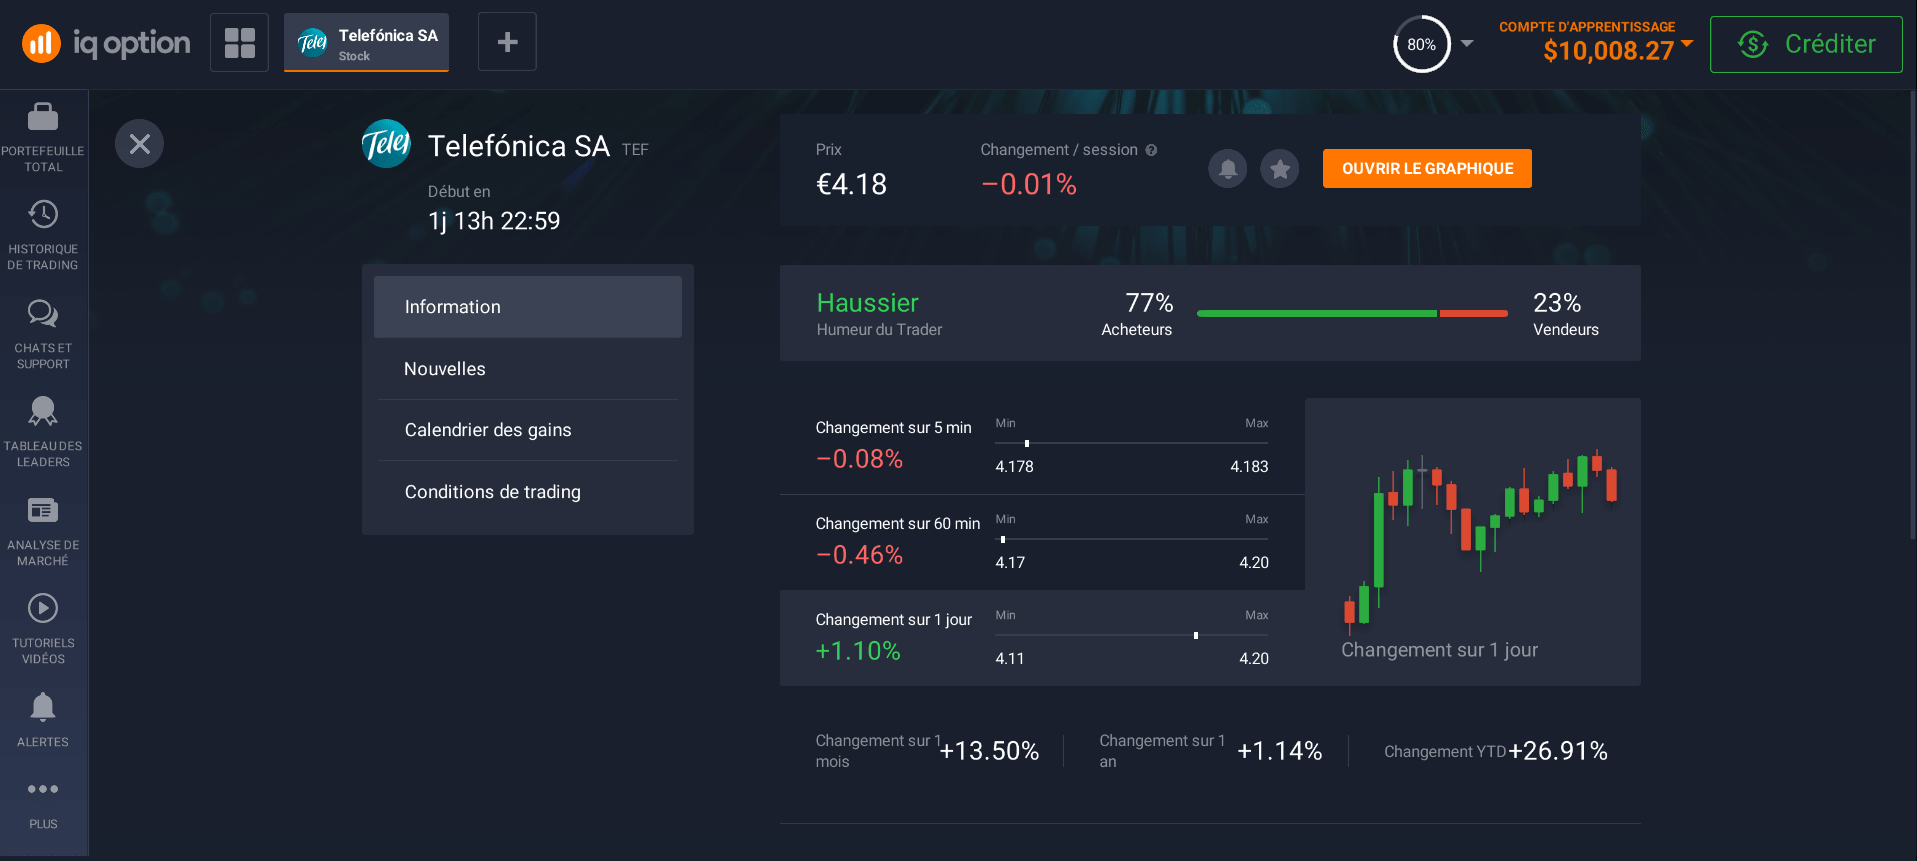Open Chats et Support sidebar item

(x=43, y=335)
